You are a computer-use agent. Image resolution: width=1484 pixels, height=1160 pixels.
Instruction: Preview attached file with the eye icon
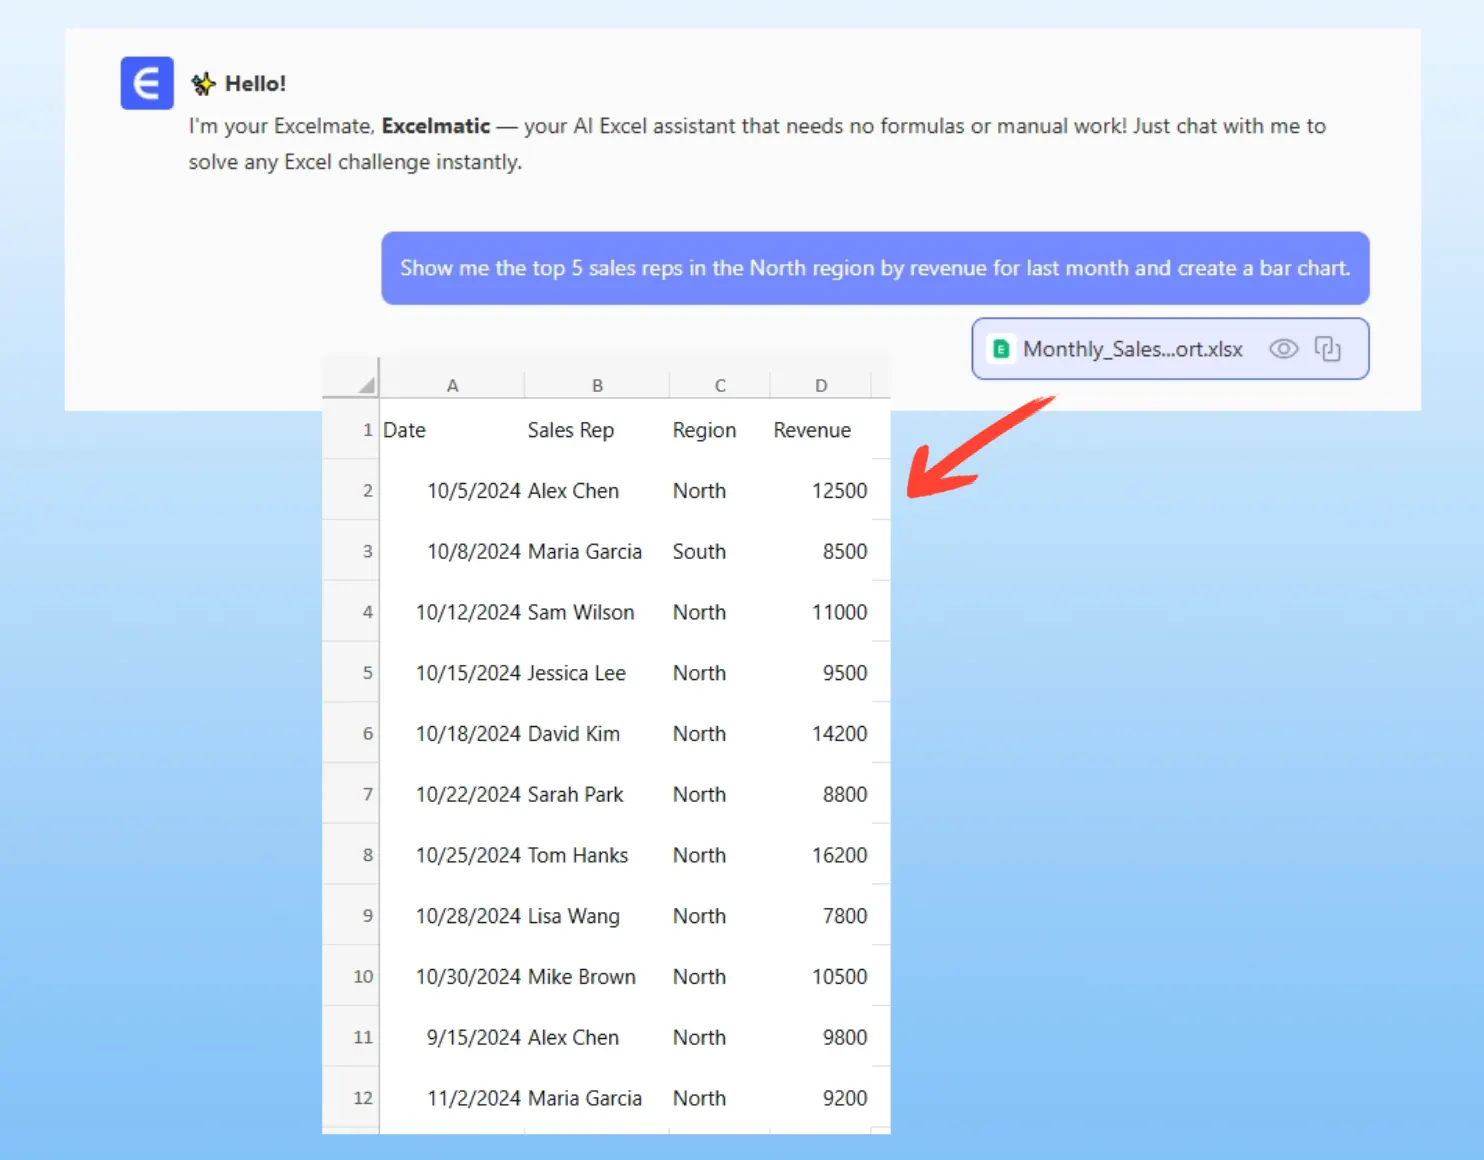(x=1283, y=349)
